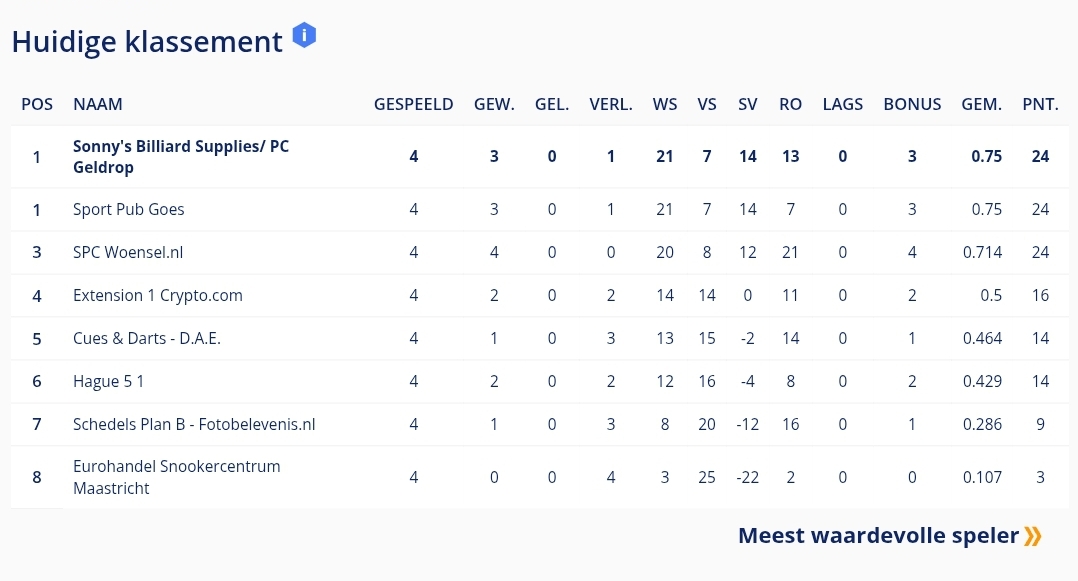Open Cues & Darts - D.A.E. team
Image resolution: width=1078 pixels, height=581 pixels.
pyautogui.click(x=146, y=338)
